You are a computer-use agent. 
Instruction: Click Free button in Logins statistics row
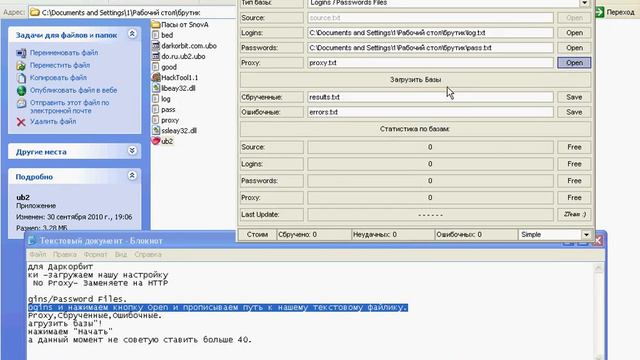[x=574, y=164]
